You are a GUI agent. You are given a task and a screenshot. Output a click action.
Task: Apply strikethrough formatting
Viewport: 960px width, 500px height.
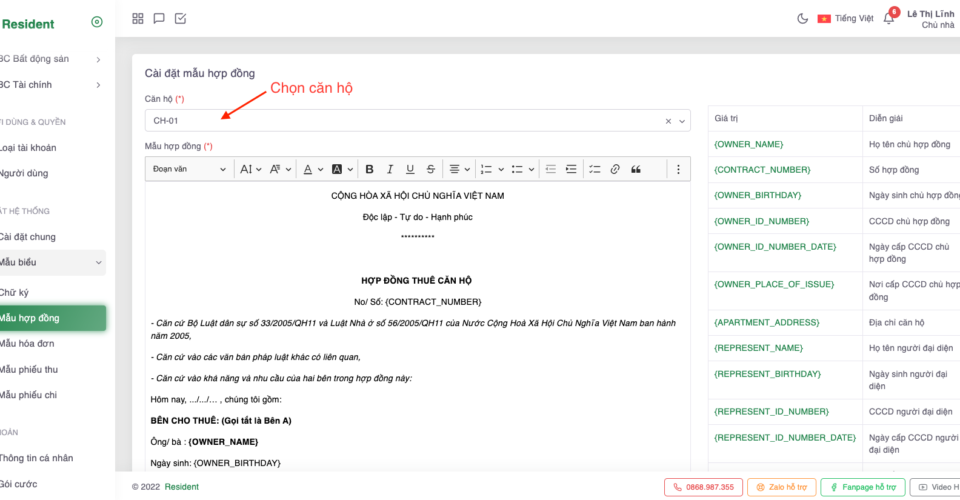pyautogui.click(x=430, y=169)
